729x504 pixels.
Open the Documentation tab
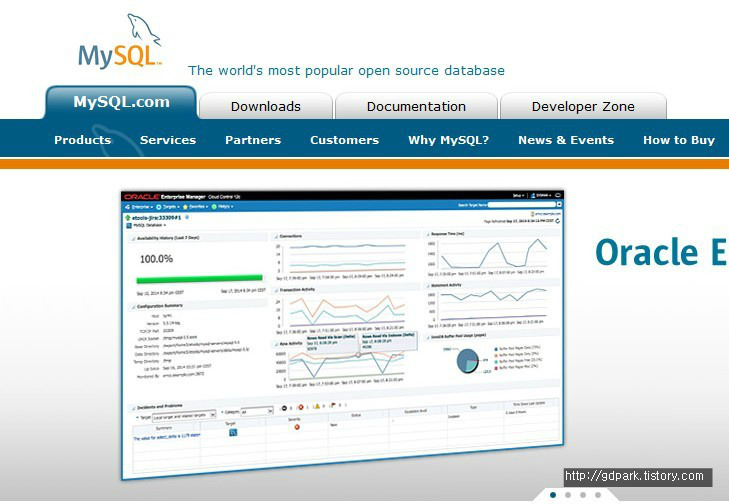[x=416, y=106]
